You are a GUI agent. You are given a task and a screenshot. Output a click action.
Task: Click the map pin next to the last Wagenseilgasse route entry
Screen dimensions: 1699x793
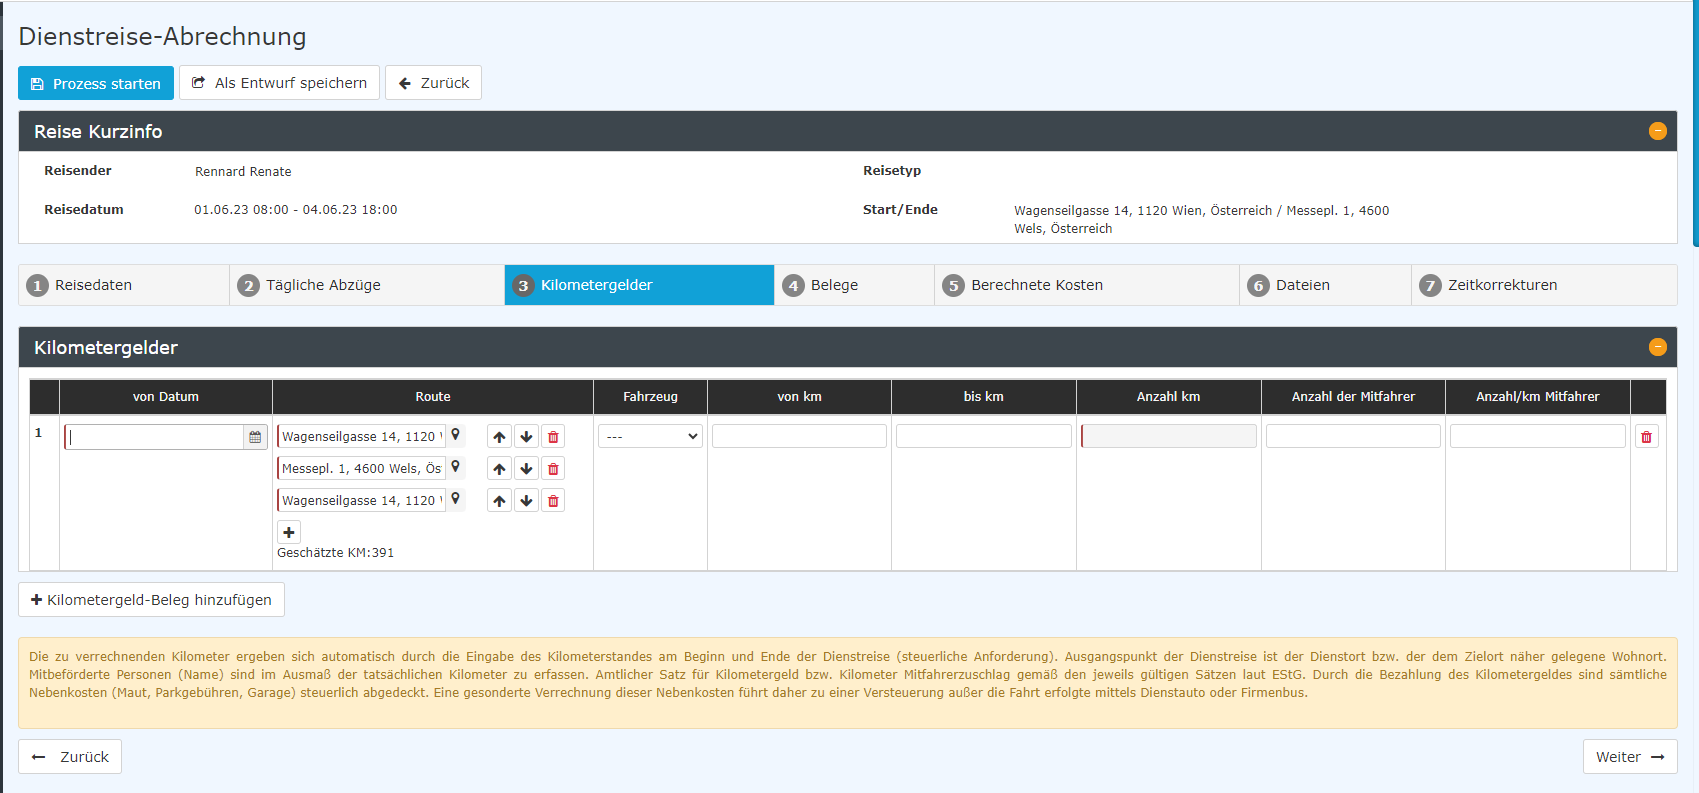pyautogui.click(x=455, y=499)
